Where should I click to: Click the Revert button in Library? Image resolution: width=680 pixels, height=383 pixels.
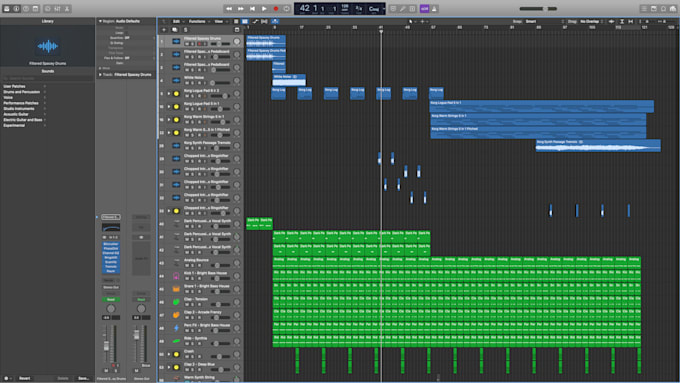coord(25,378)
